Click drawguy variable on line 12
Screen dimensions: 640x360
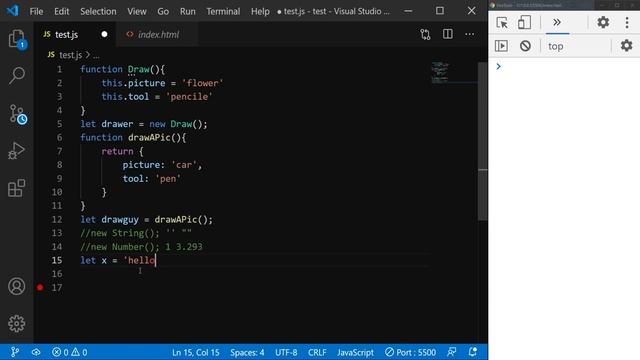(120, 220)
